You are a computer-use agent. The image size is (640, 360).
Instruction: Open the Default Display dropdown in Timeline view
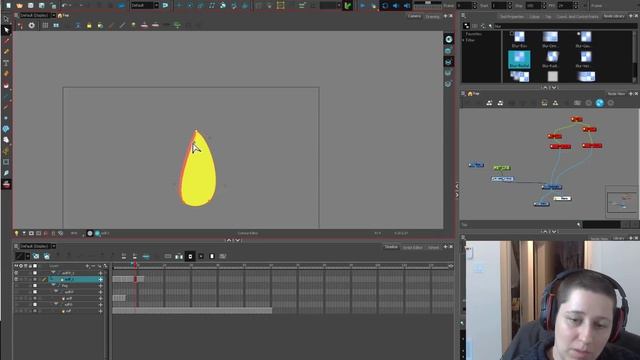tap(53, 246)
